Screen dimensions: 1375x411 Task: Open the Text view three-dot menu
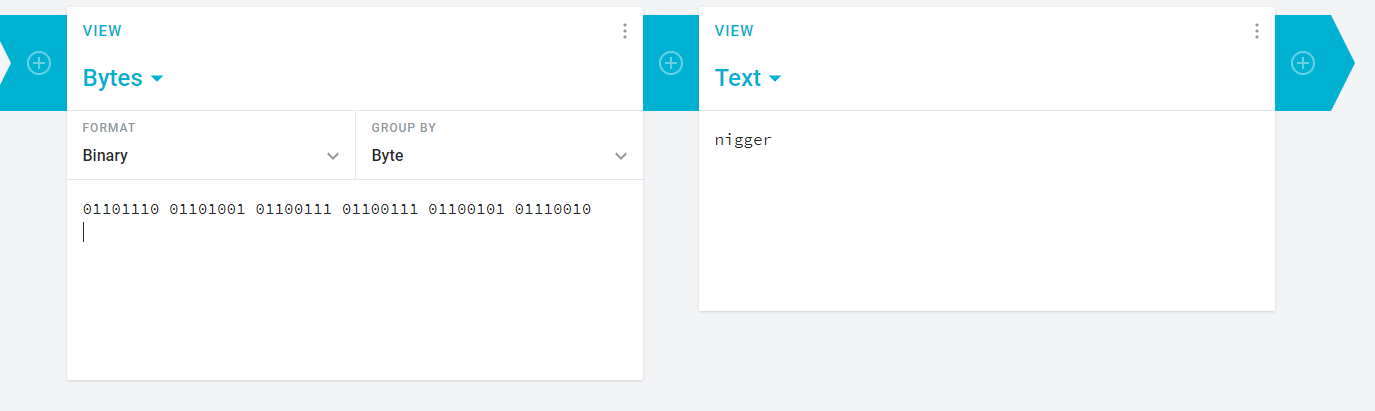[x=1257, y=31]
